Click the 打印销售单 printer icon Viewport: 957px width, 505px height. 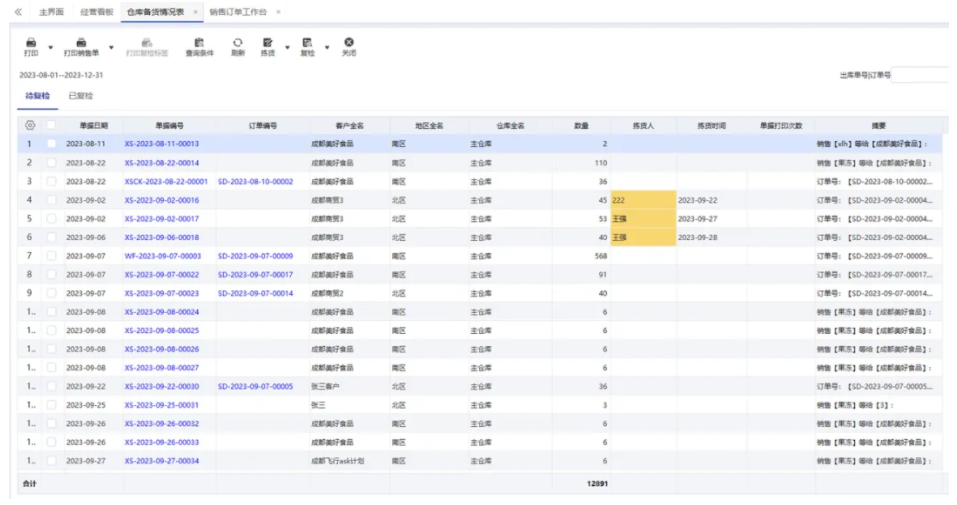pos(81,43)
